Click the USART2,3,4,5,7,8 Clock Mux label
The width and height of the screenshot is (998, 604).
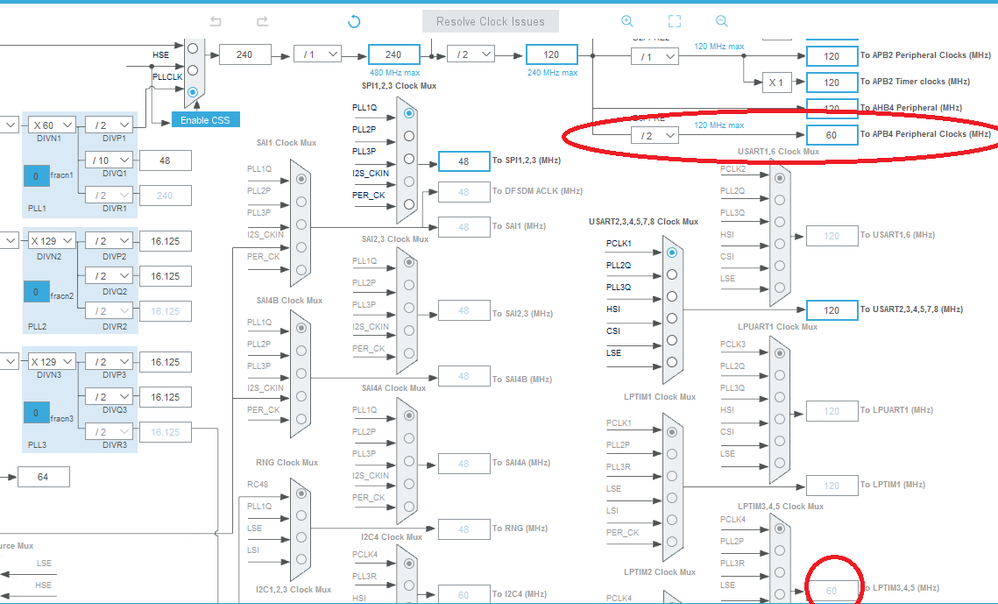(x=643, y=221)
